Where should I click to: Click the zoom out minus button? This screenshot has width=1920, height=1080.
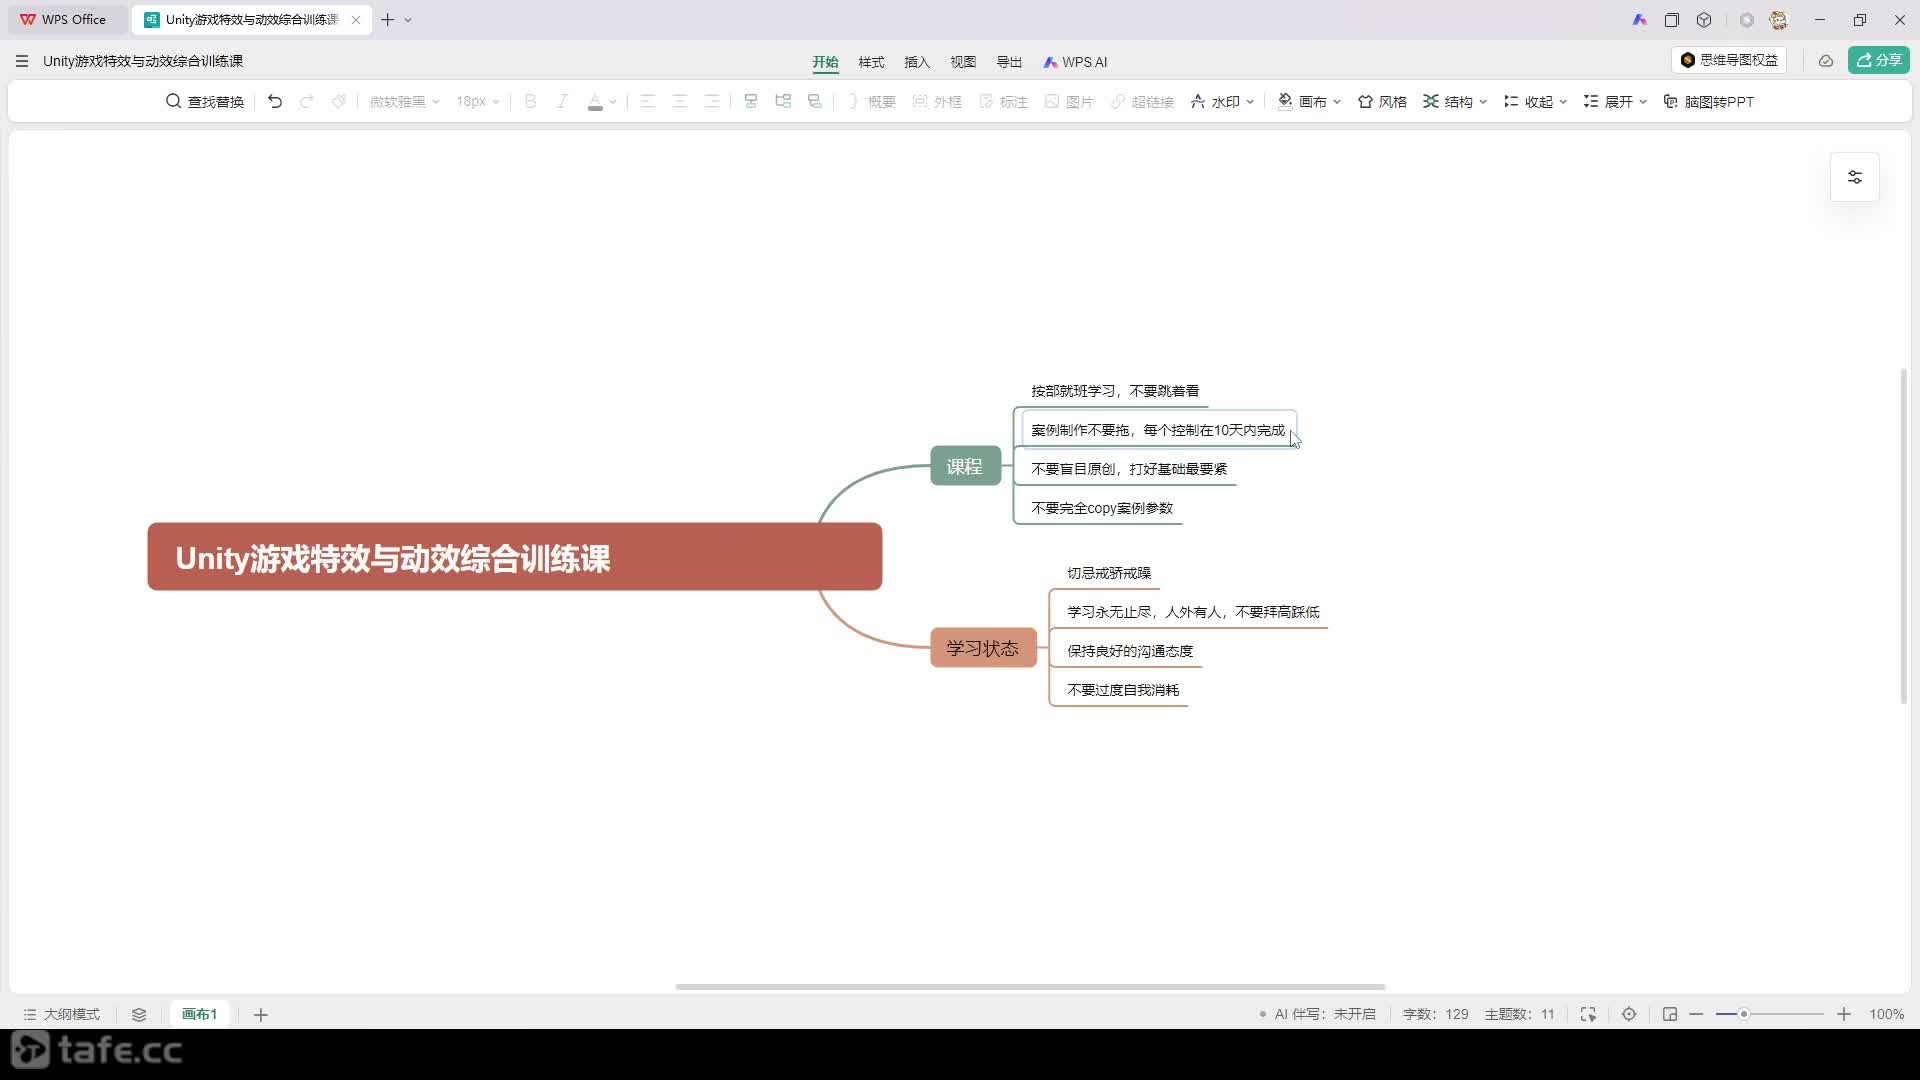[x=1696, y=1014]
